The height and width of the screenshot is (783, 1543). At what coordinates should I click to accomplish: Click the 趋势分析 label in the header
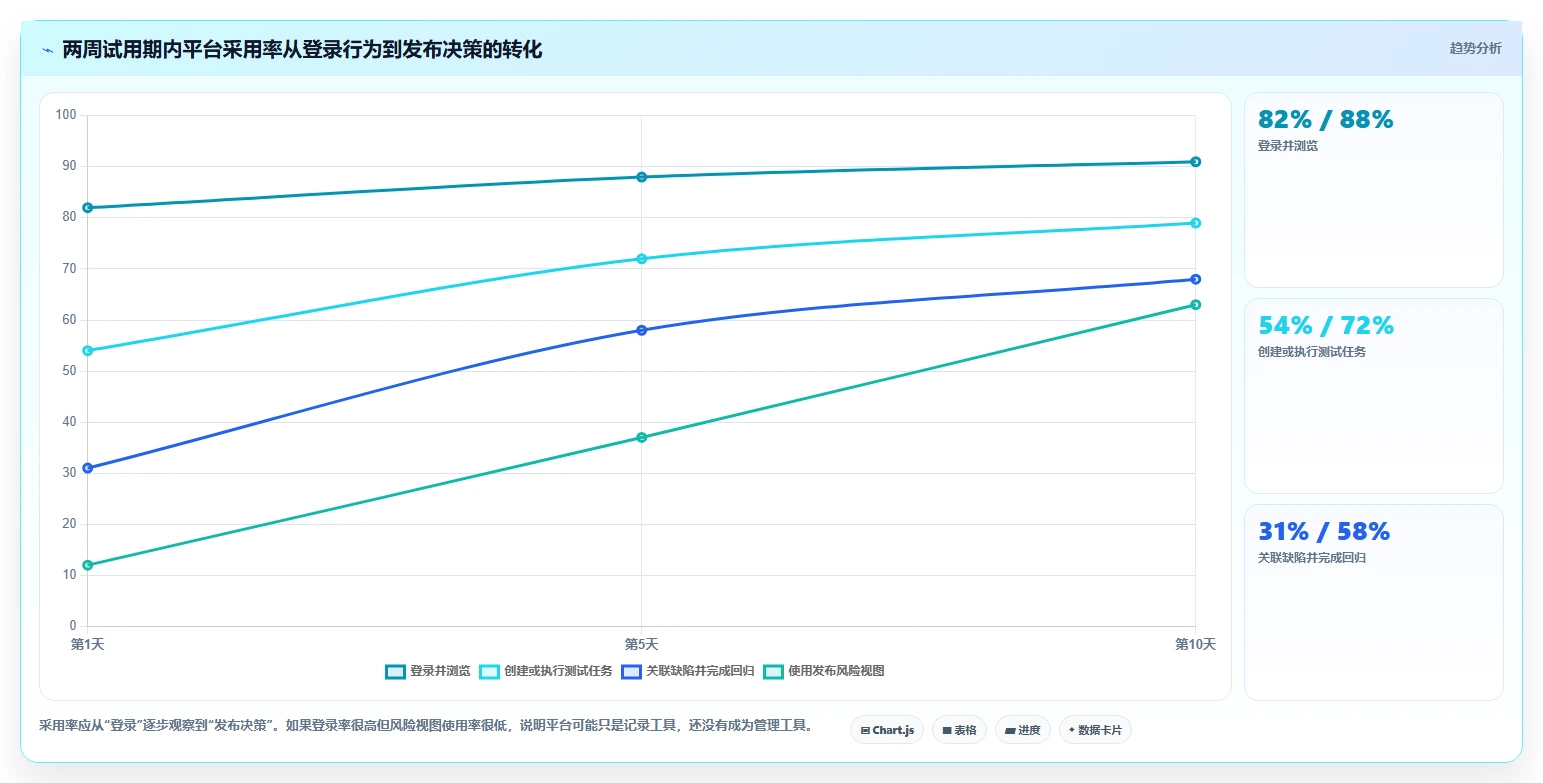coord(1475,48)
